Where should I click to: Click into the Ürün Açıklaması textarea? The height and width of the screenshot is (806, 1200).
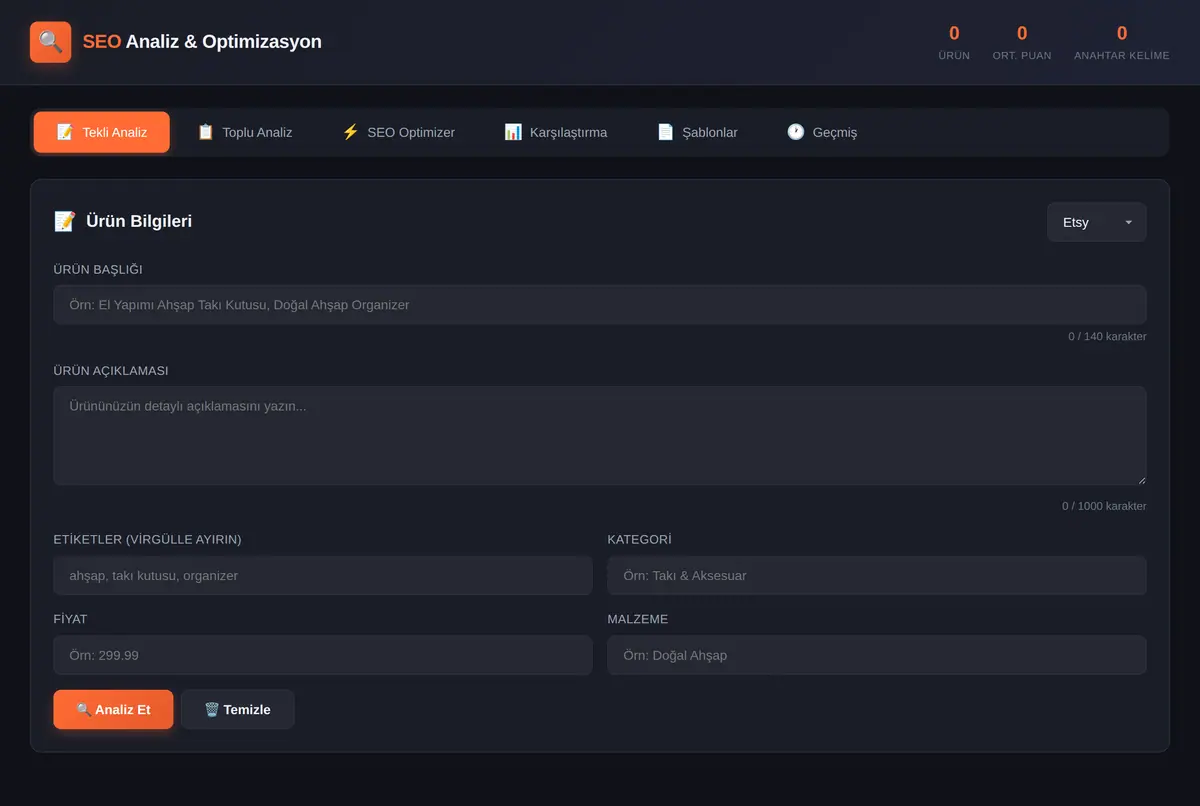(600, 436)
